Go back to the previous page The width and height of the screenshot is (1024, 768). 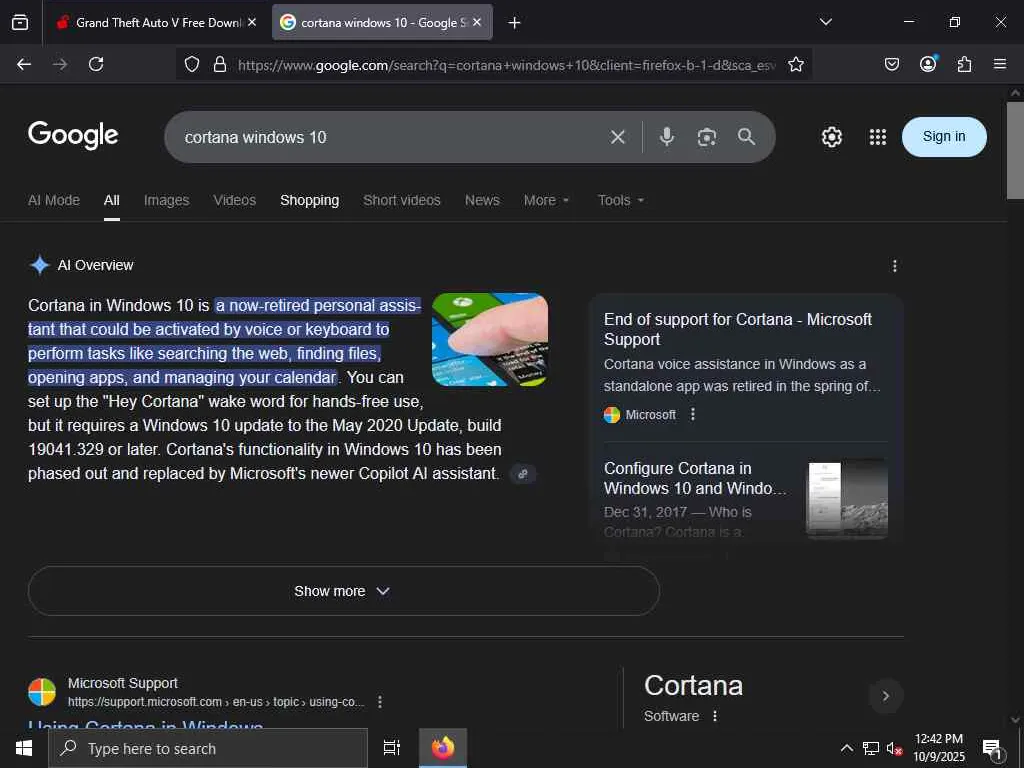click(x=24, y=64)
